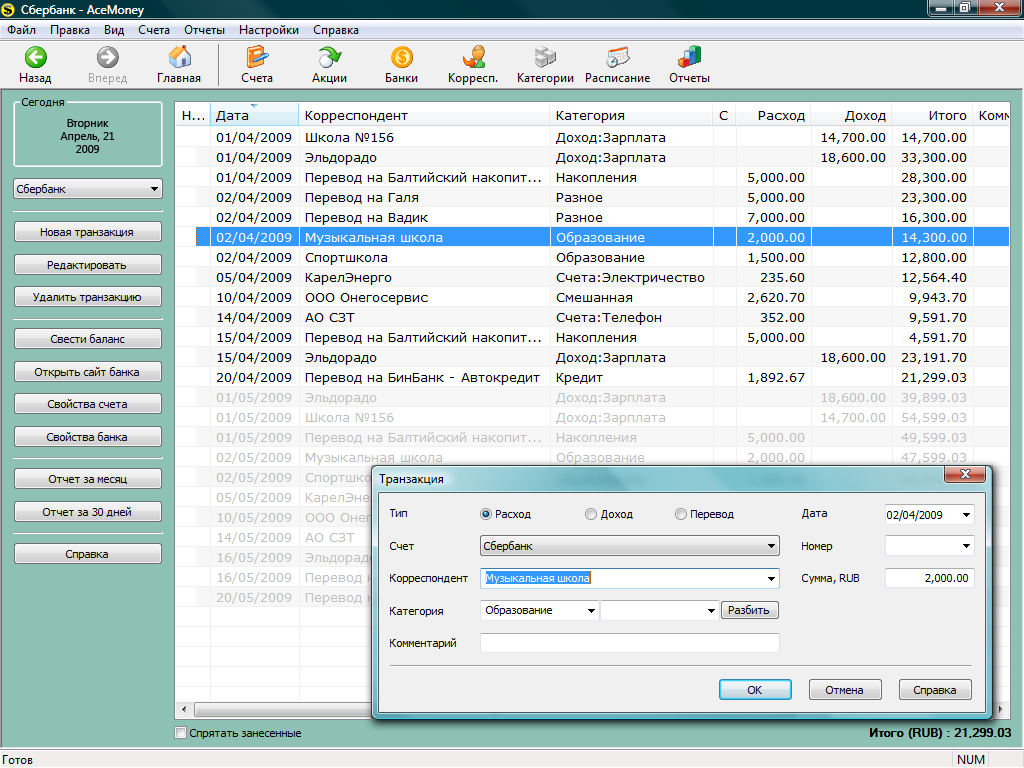
Task: Expand the Корреспондент dropdown in dialog
Action: tap(771, 578)
